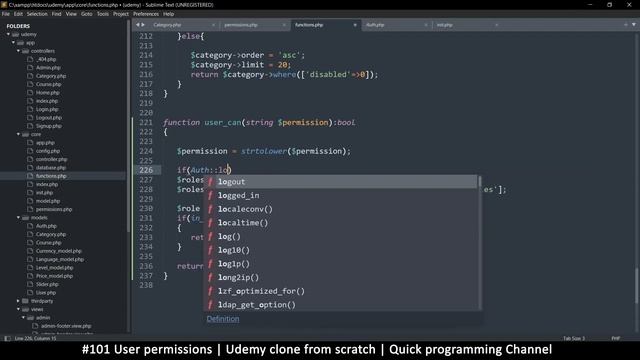Close the Category.php tab

click(x=213, y=25)
